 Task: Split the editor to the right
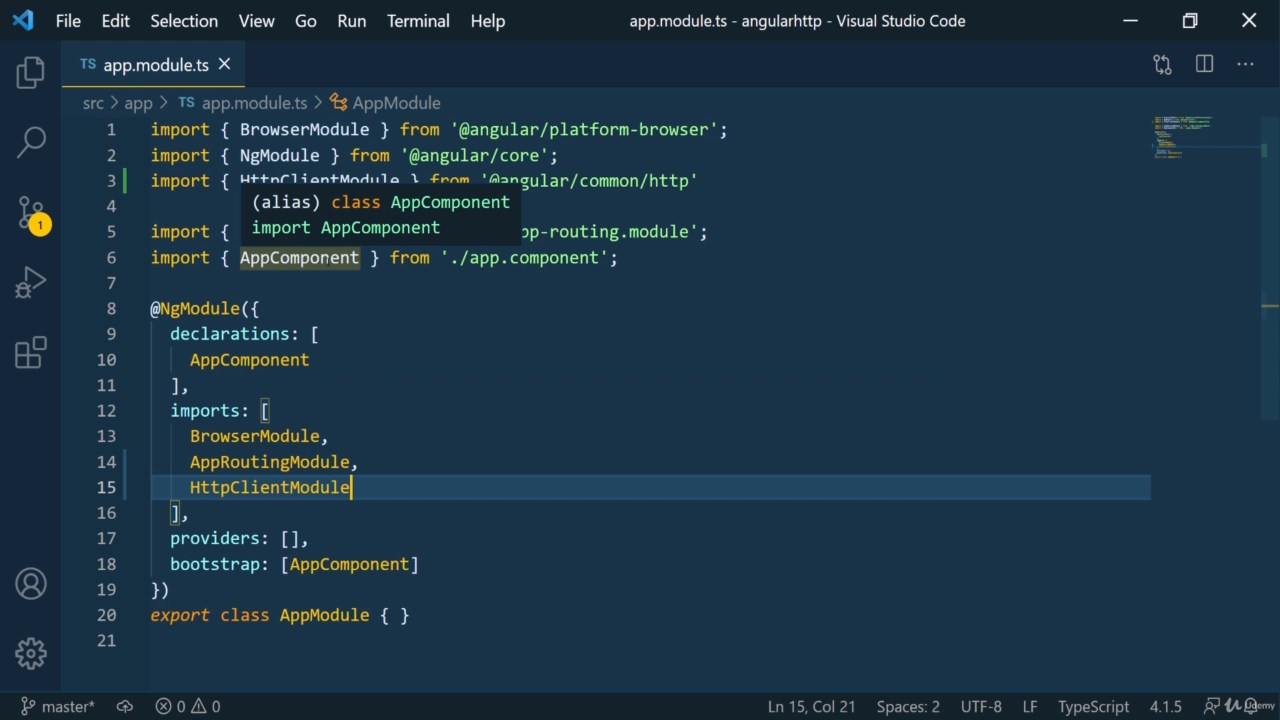pos(1204,65)
